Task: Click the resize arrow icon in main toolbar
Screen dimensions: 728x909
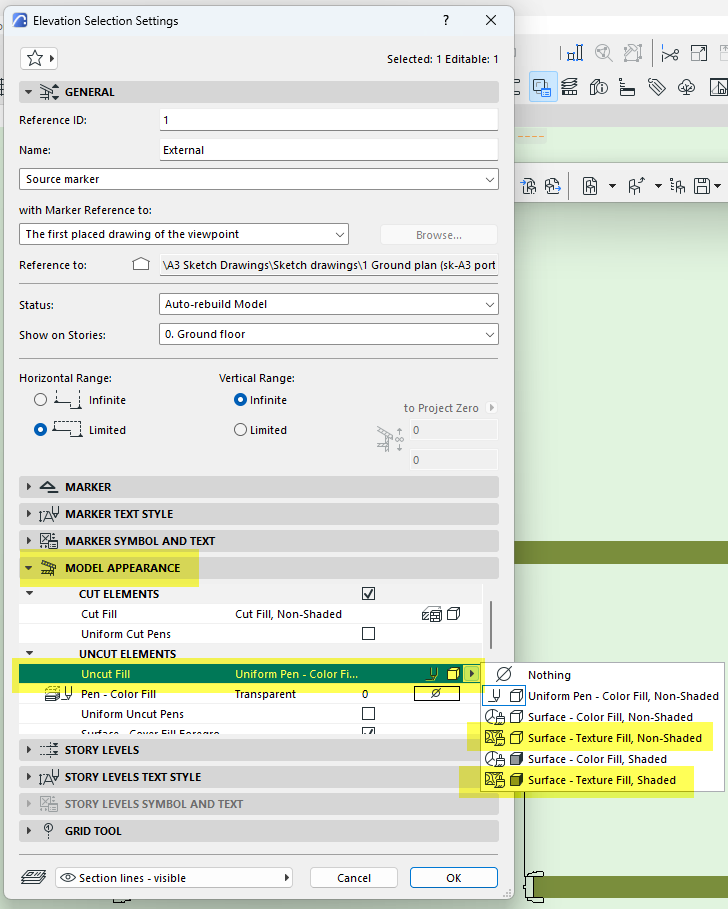Action: pos(699,53)
